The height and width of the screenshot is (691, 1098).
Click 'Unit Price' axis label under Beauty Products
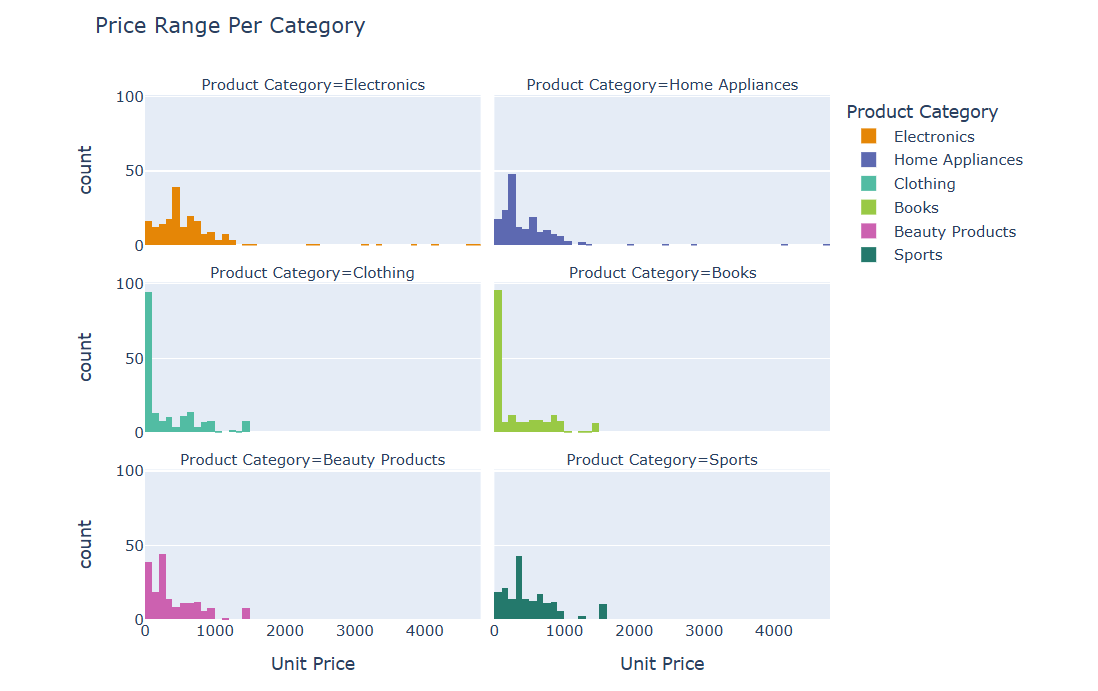[x=313, y=664]
